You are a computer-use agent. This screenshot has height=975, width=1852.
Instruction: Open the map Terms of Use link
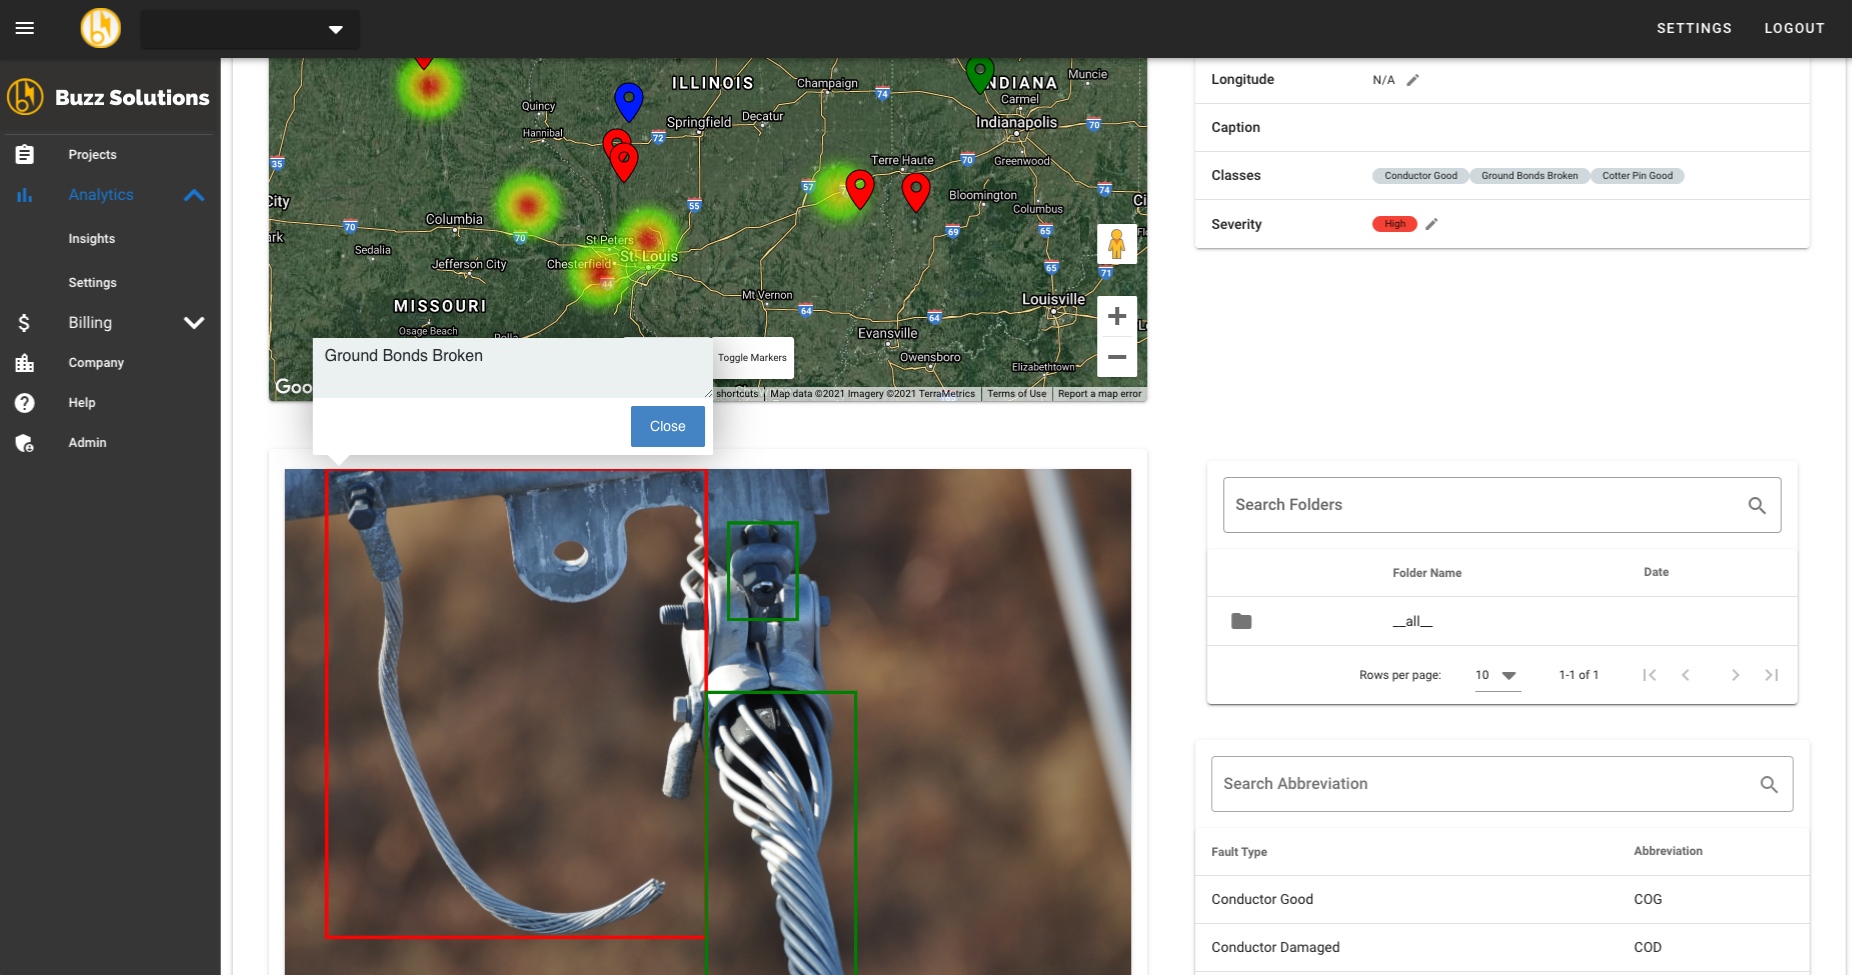pos(1017,394)
